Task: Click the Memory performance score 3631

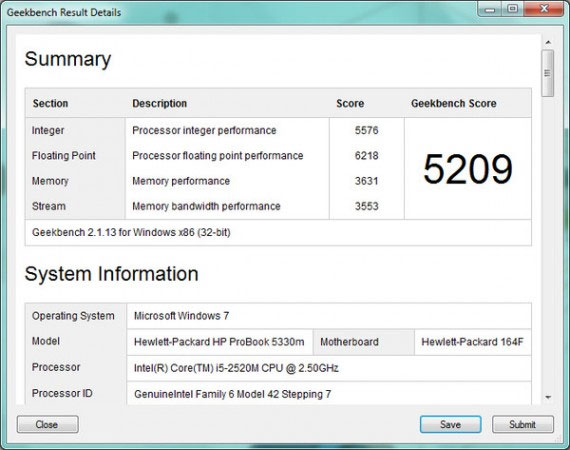Action: (x=366, y=181)
